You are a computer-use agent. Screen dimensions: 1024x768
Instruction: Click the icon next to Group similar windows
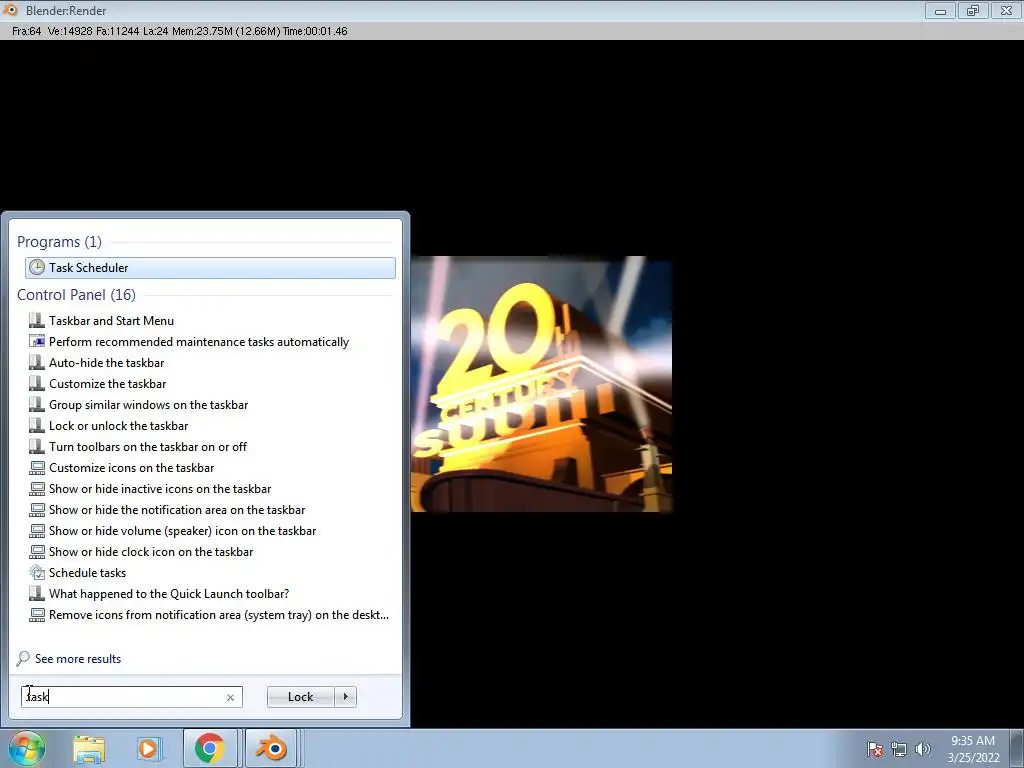point(37,404)
